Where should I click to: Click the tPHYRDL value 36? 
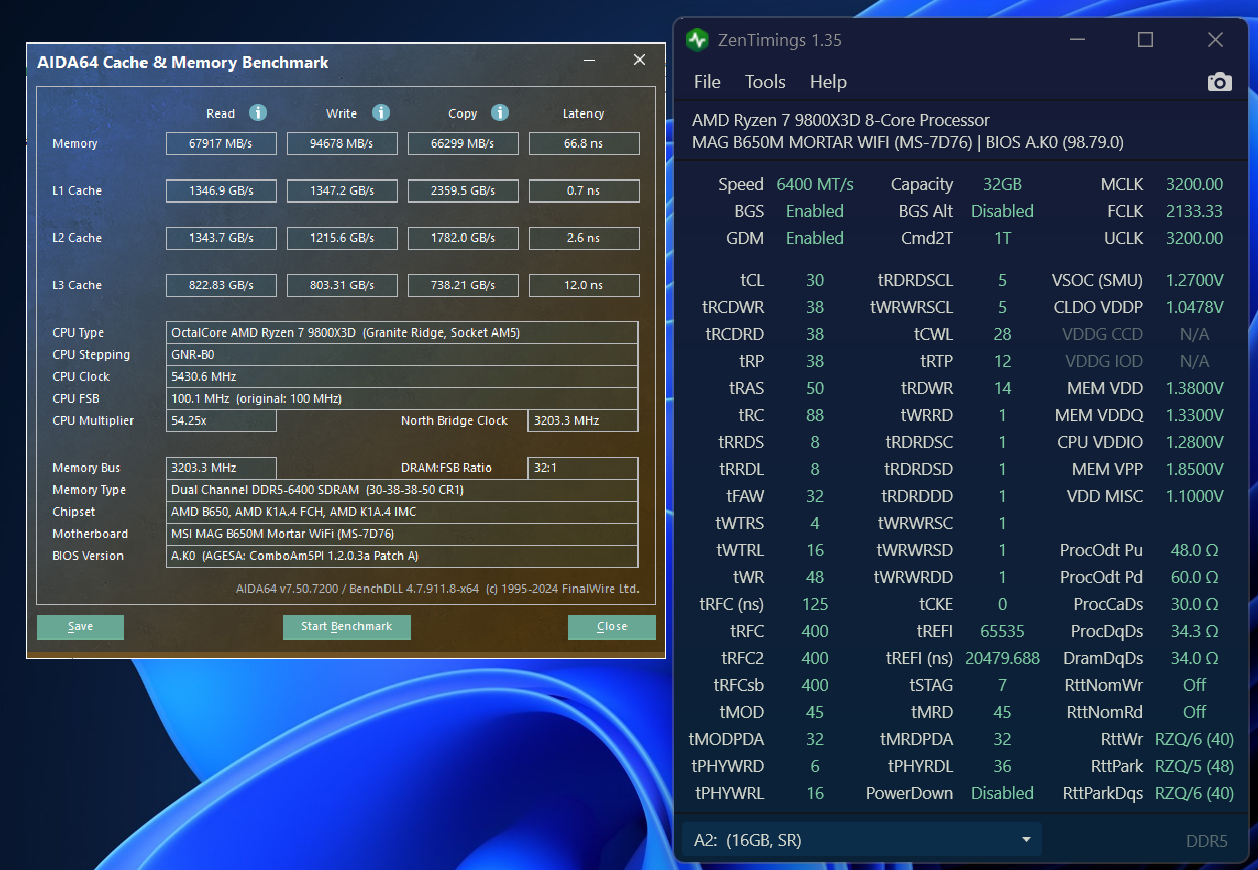pyautogui.click(x=1002, y=766)
